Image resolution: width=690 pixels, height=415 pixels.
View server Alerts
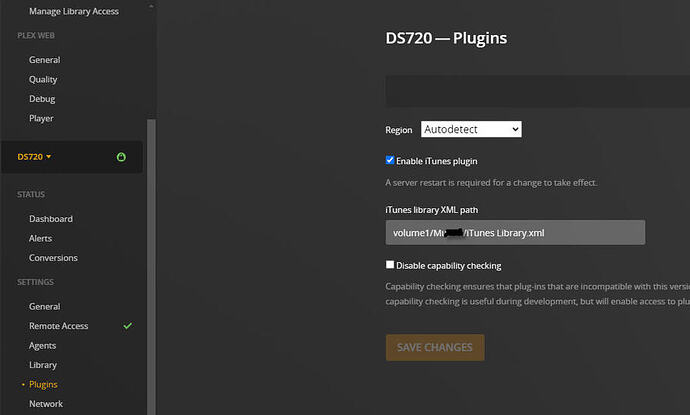coord(40,238)
